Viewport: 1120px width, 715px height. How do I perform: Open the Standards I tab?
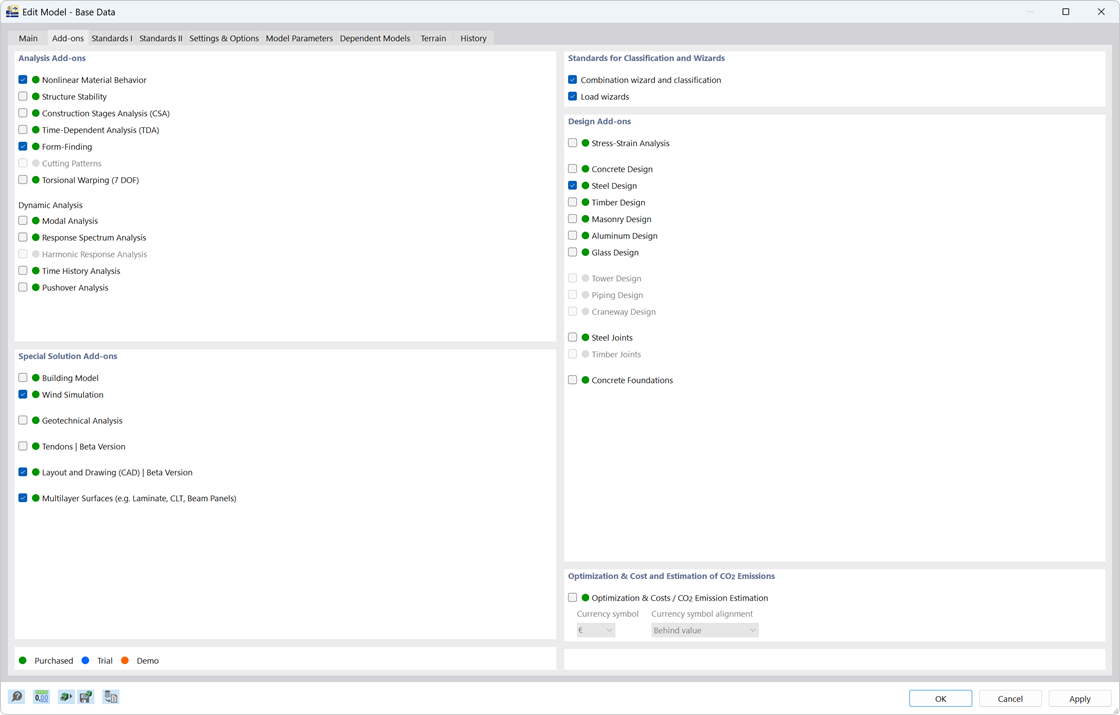pyautogui.click(x=111, y=39)
